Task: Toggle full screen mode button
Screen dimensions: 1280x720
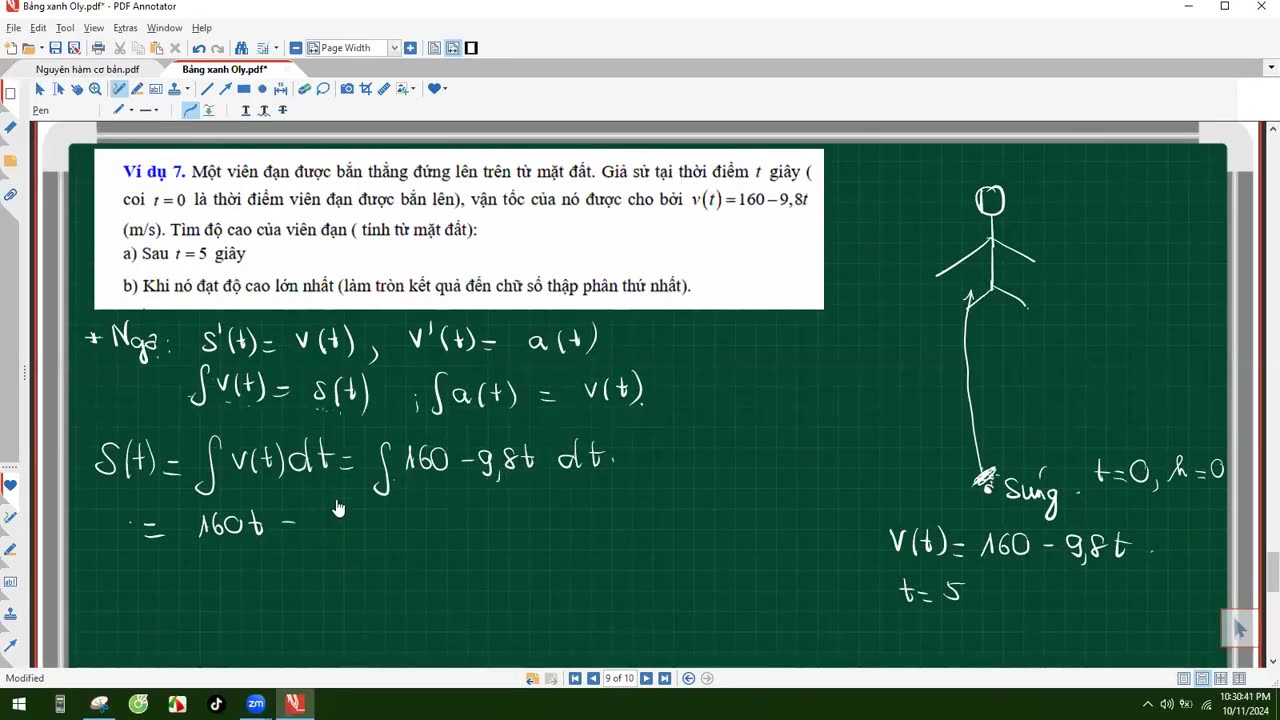Action: click(x=471, y=48)
